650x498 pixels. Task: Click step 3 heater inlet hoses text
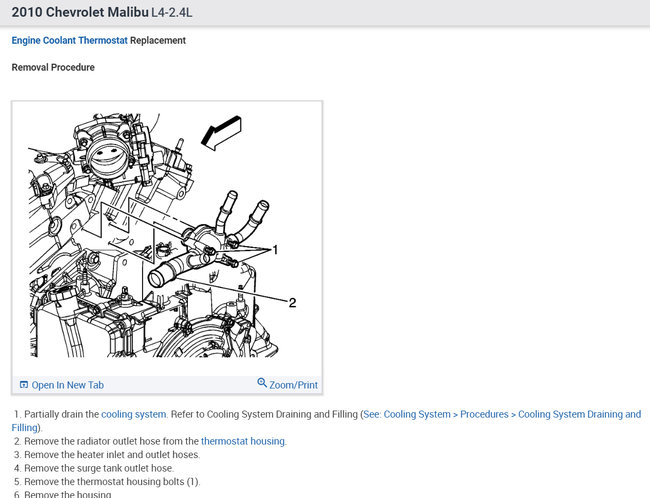(x=112, y=454)
